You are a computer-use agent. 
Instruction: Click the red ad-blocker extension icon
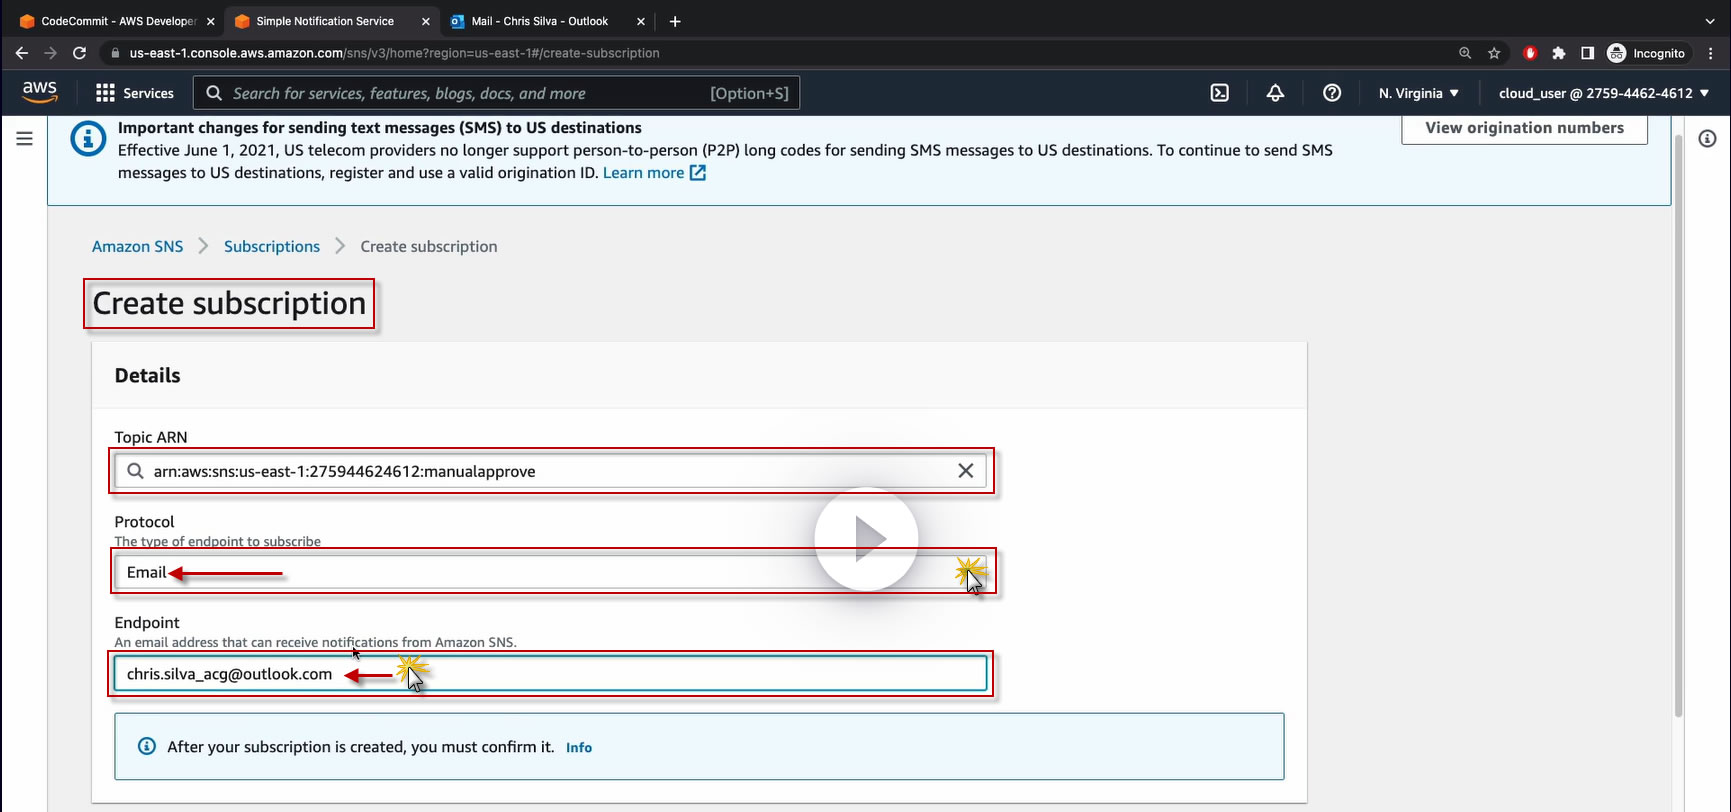1529,53
